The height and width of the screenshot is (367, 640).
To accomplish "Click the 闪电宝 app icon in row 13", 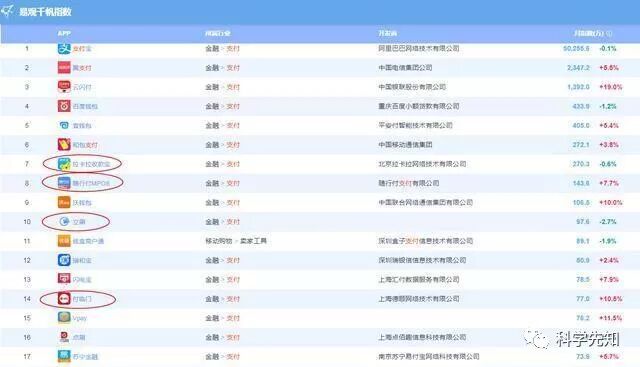I will [64, 279].
